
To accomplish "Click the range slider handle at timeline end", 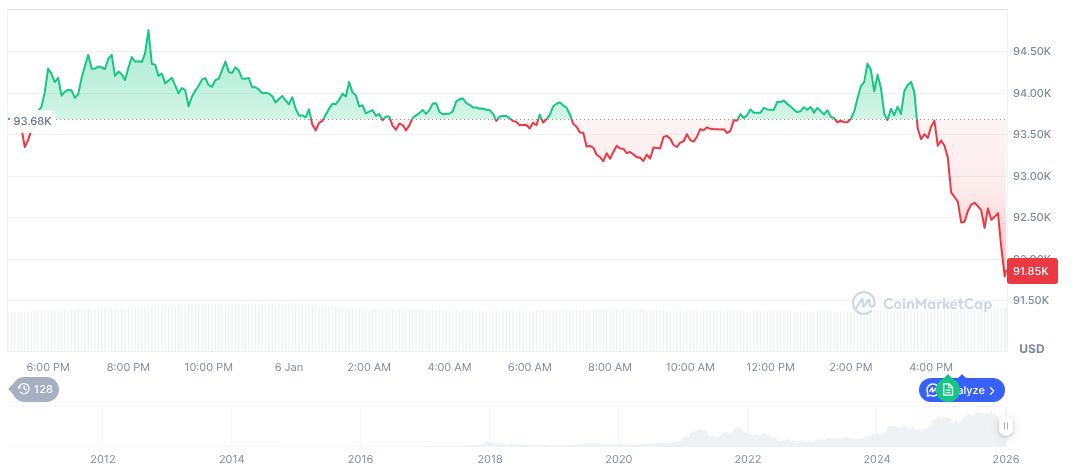I will [1006, 426].
